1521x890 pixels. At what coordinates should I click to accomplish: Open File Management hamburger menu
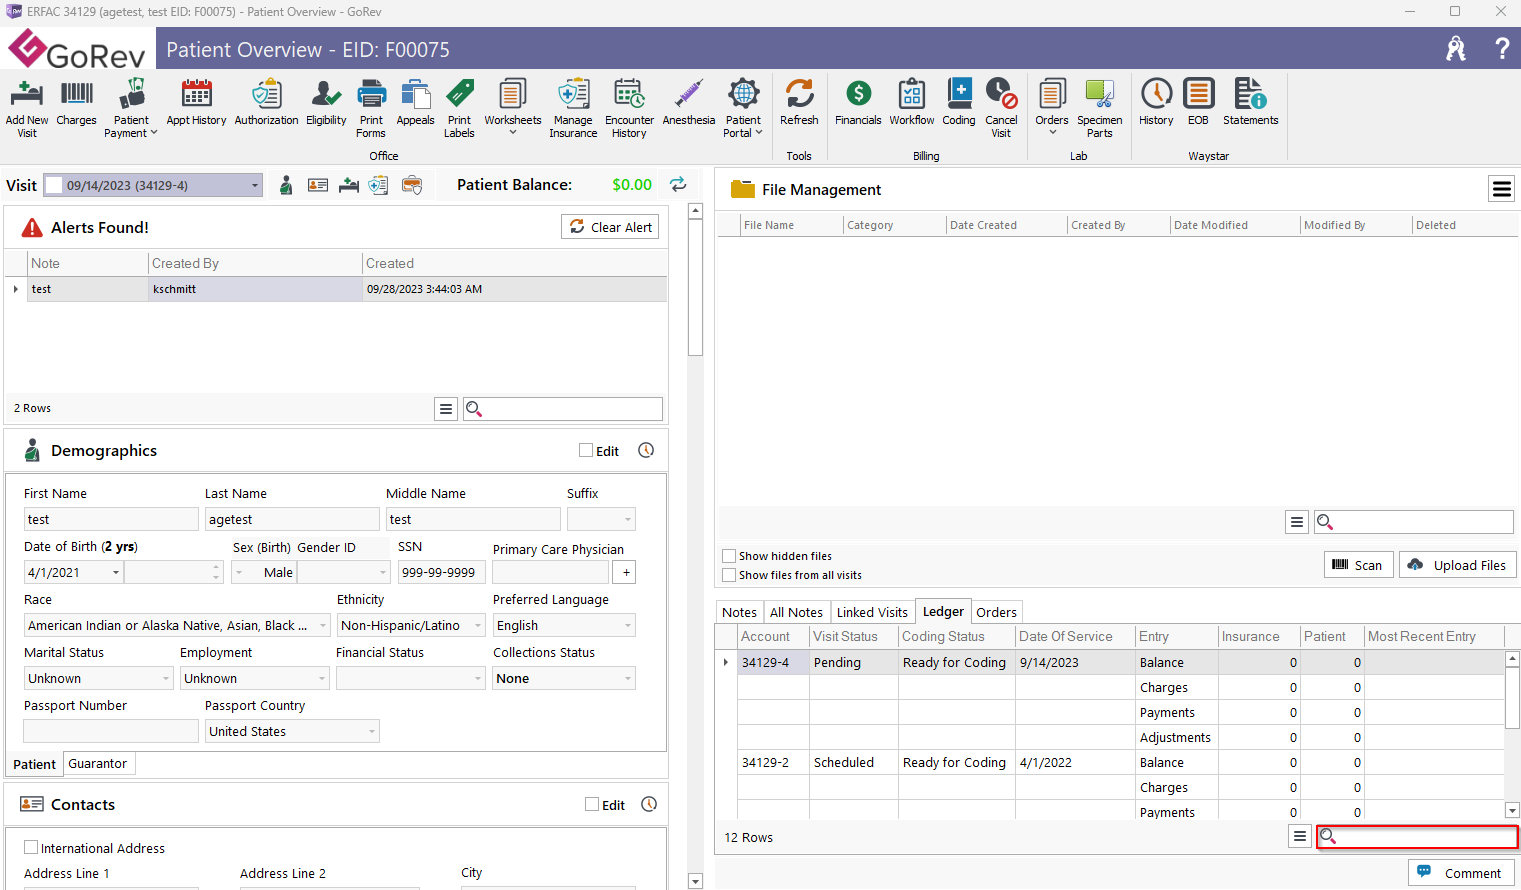tap(1502, 189)
